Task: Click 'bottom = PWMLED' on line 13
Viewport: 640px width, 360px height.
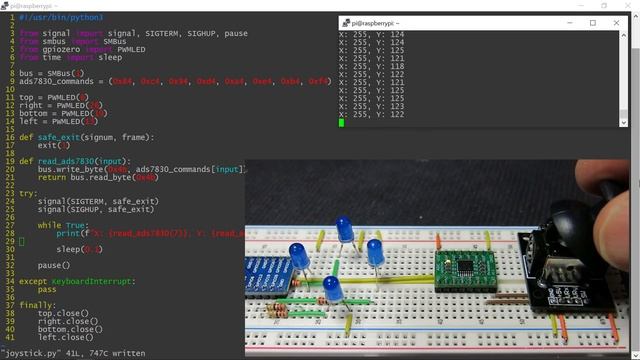Action: 55,113
